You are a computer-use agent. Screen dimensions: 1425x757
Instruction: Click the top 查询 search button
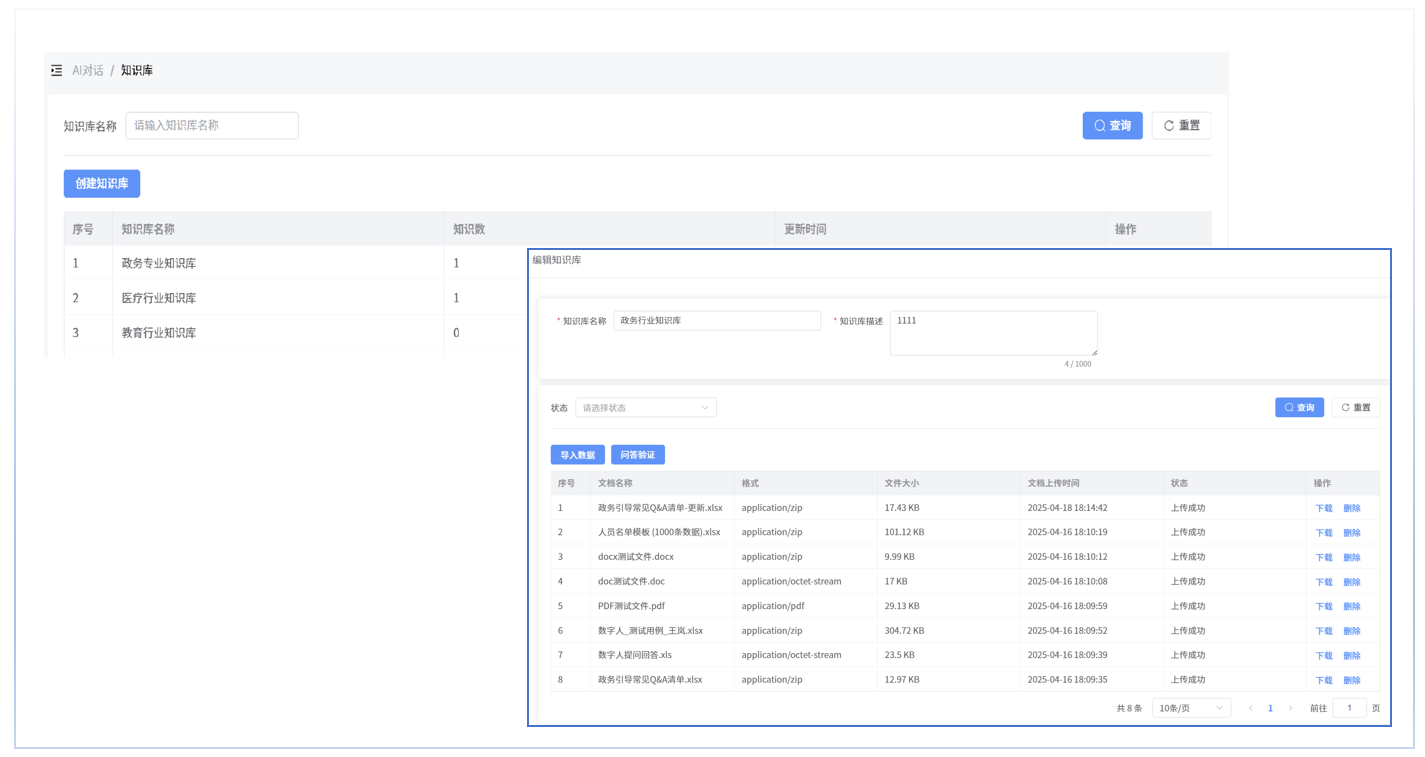click(1112, 126)
